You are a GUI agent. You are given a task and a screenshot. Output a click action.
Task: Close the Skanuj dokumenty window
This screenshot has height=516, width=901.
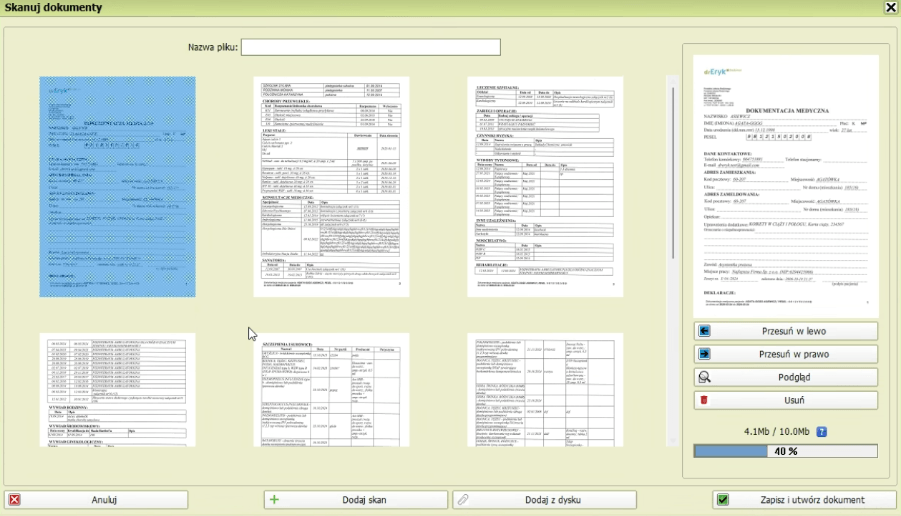click(x=890, y=7)
